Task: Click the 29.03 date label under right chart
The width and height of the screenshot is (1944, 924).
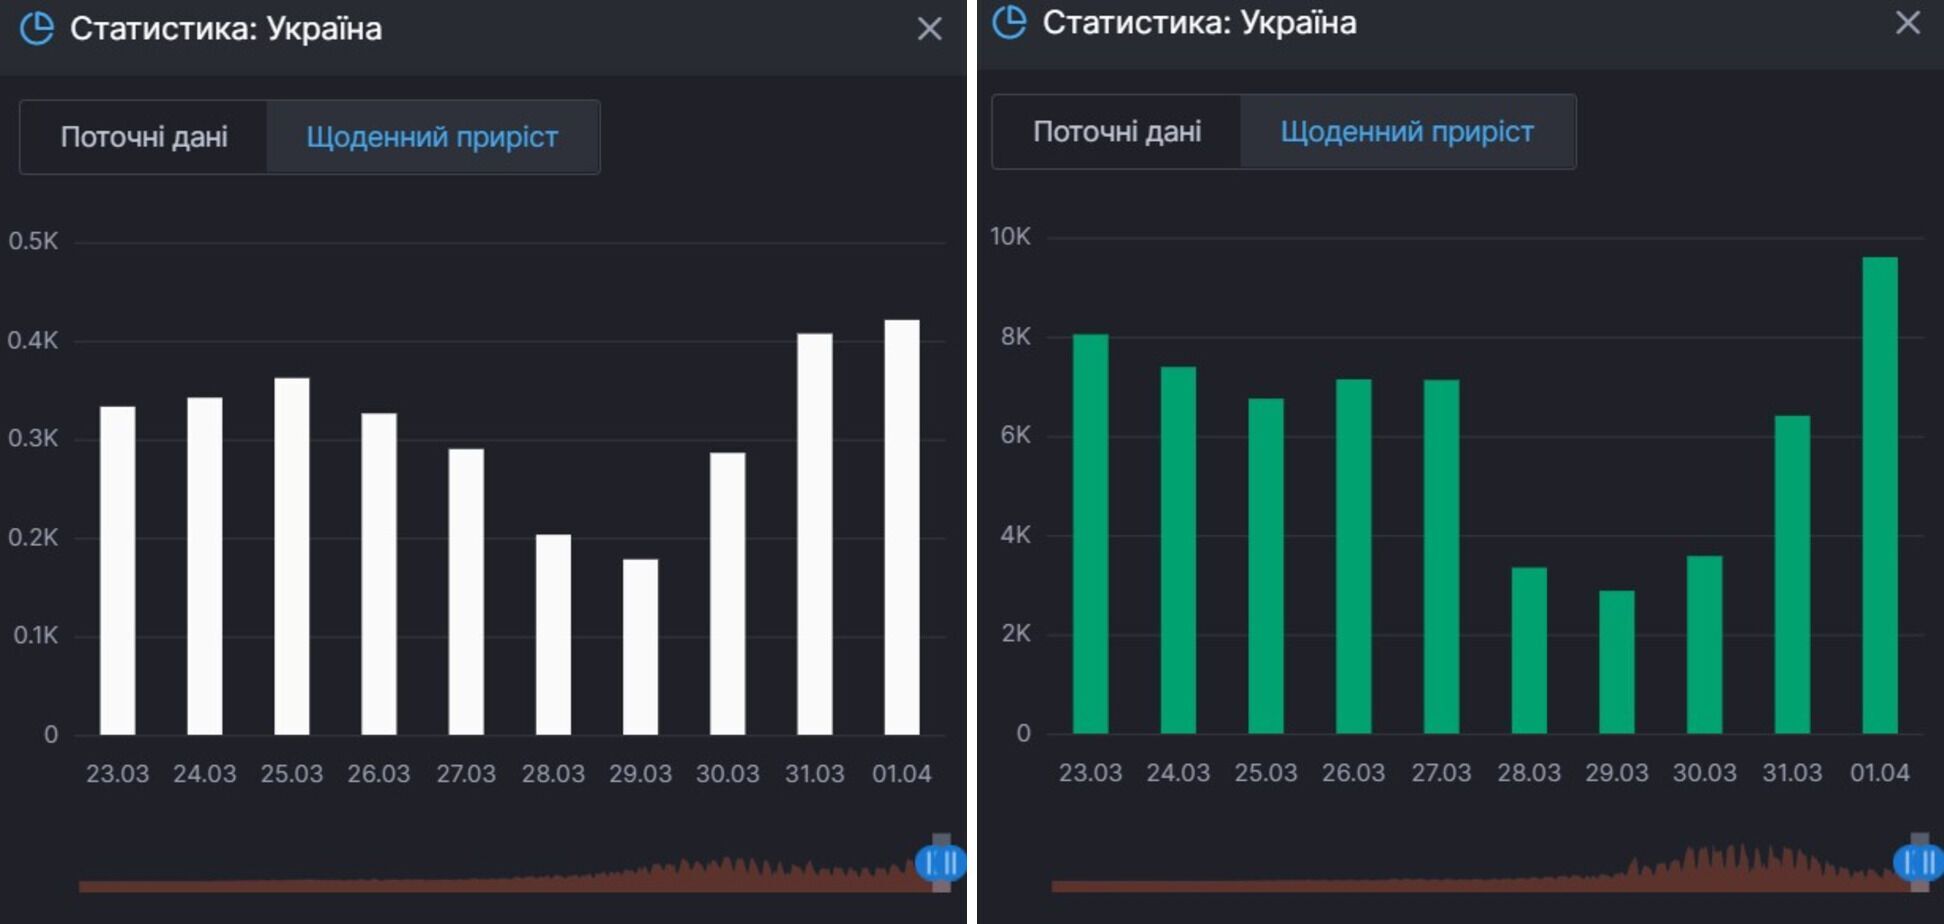Action: [1617, 773]
